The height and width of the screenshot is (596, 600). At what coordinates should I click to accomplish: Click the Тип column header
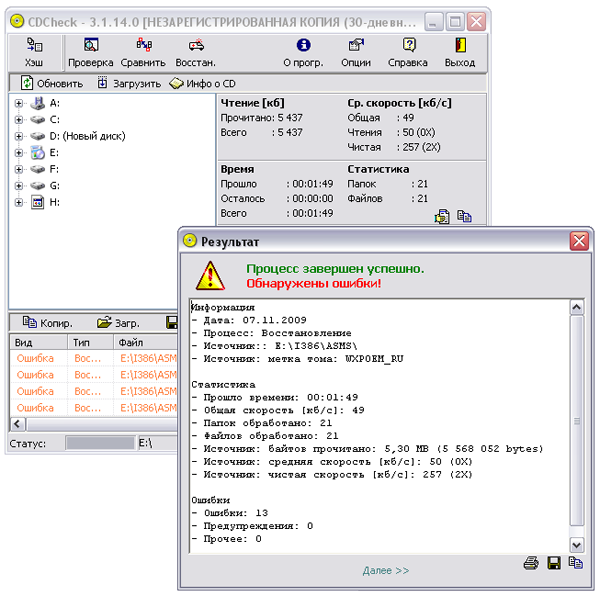90,342
